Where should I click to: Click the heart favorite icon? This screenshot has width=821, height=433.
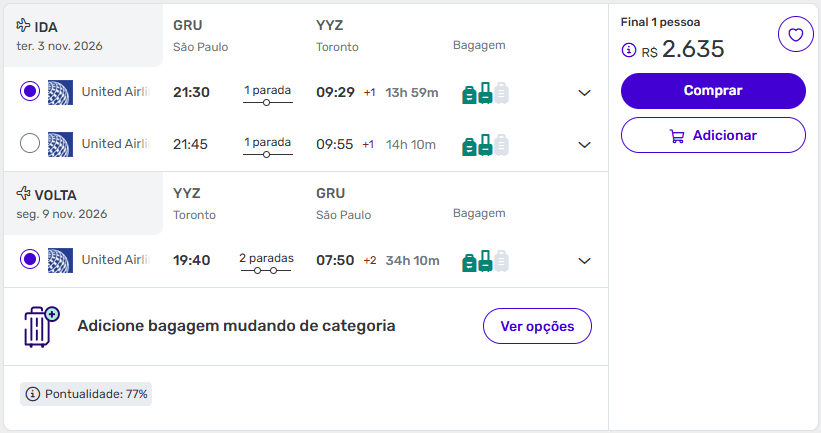795,36
